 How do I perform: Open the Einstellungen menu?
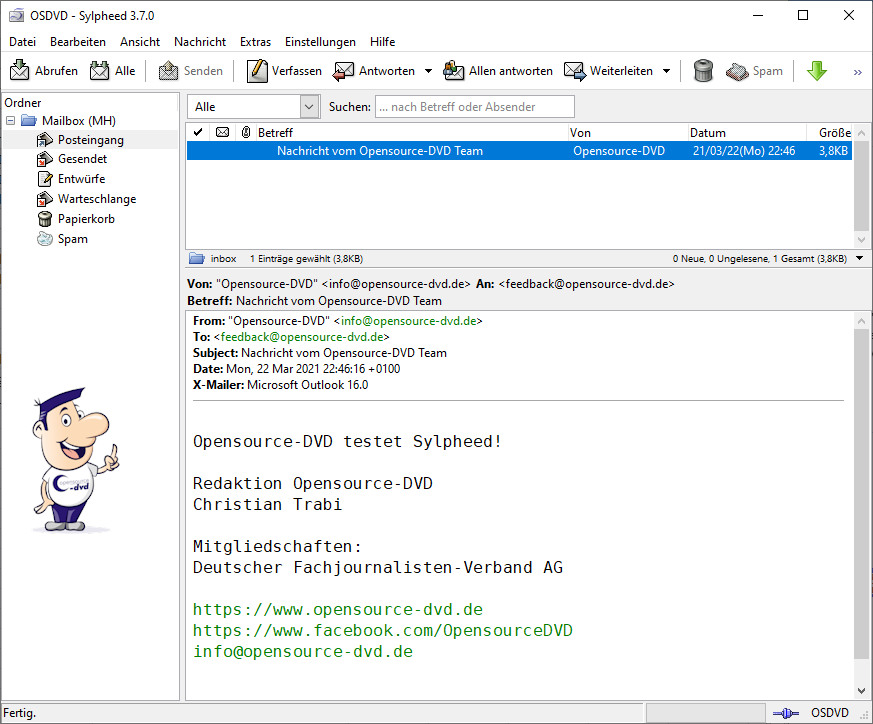(x=320, y=42)
